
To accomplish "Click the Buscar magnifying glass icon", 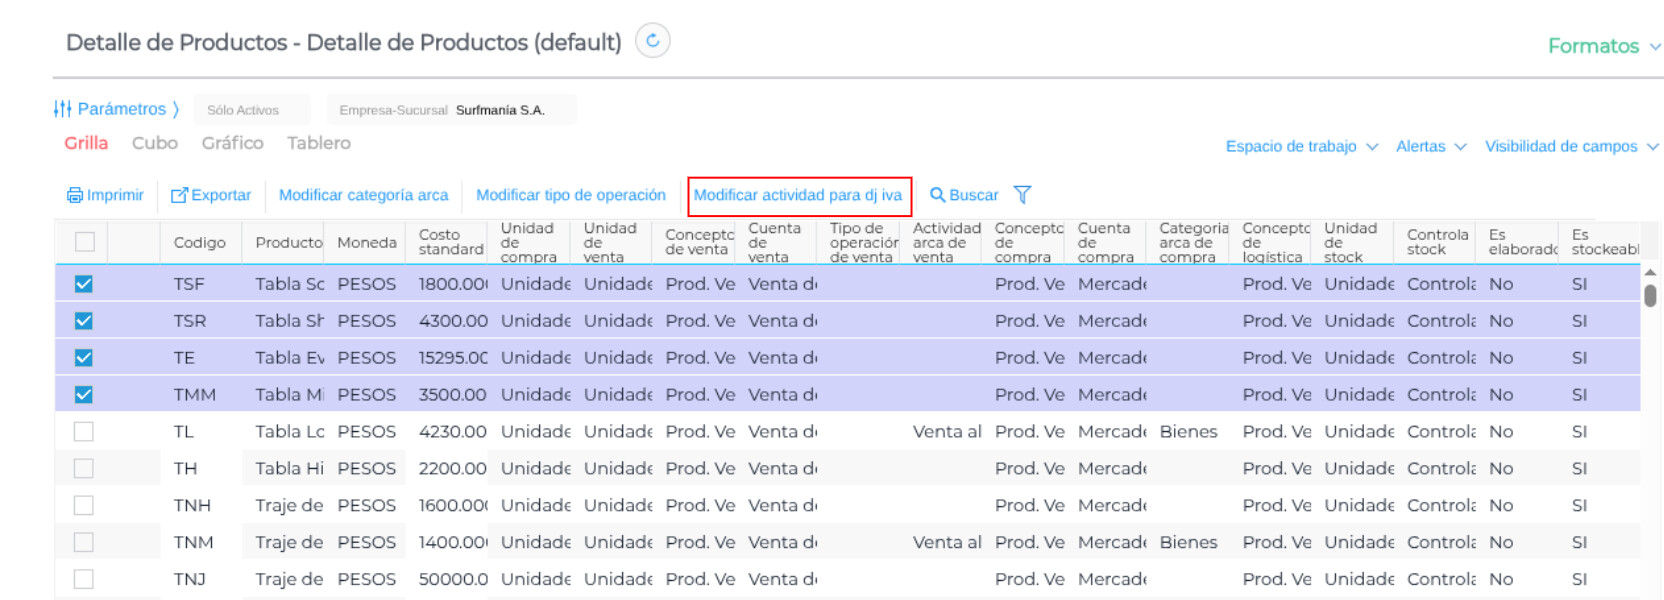I will click(x=937, y=195).
